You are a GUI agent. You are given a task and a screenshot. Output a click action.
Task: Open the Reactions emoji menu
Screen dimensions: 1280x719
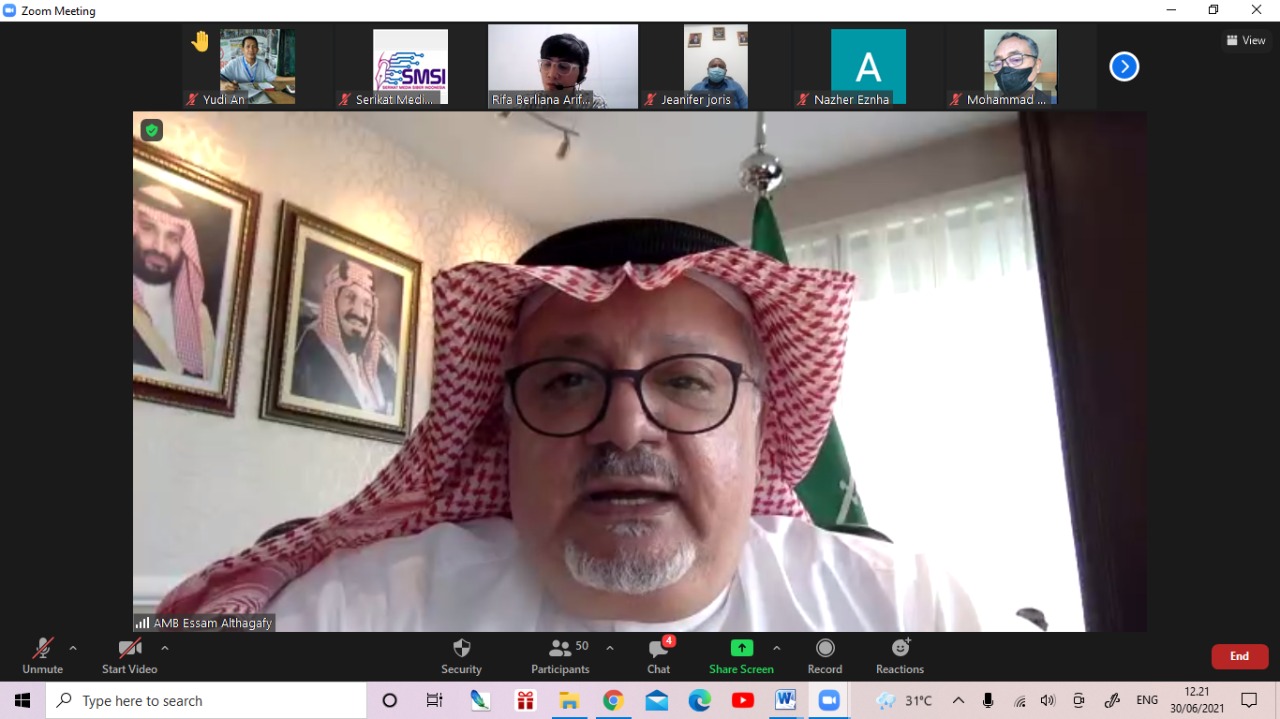click(899, 656)
